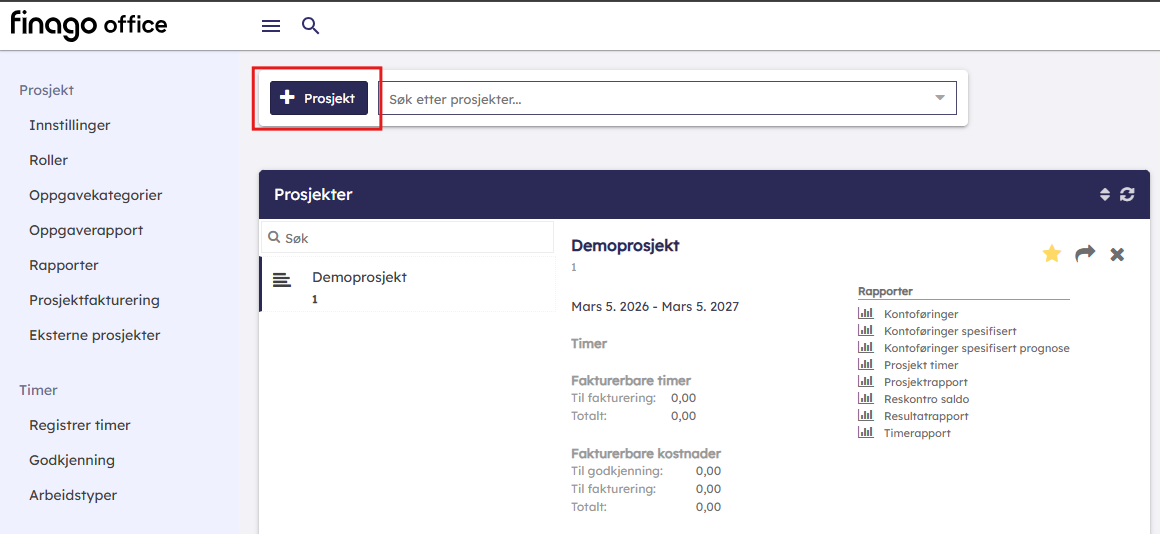The image size is (1160, 534).
Task: Click the Finago Office logo
Action: [x=89, y=25]
